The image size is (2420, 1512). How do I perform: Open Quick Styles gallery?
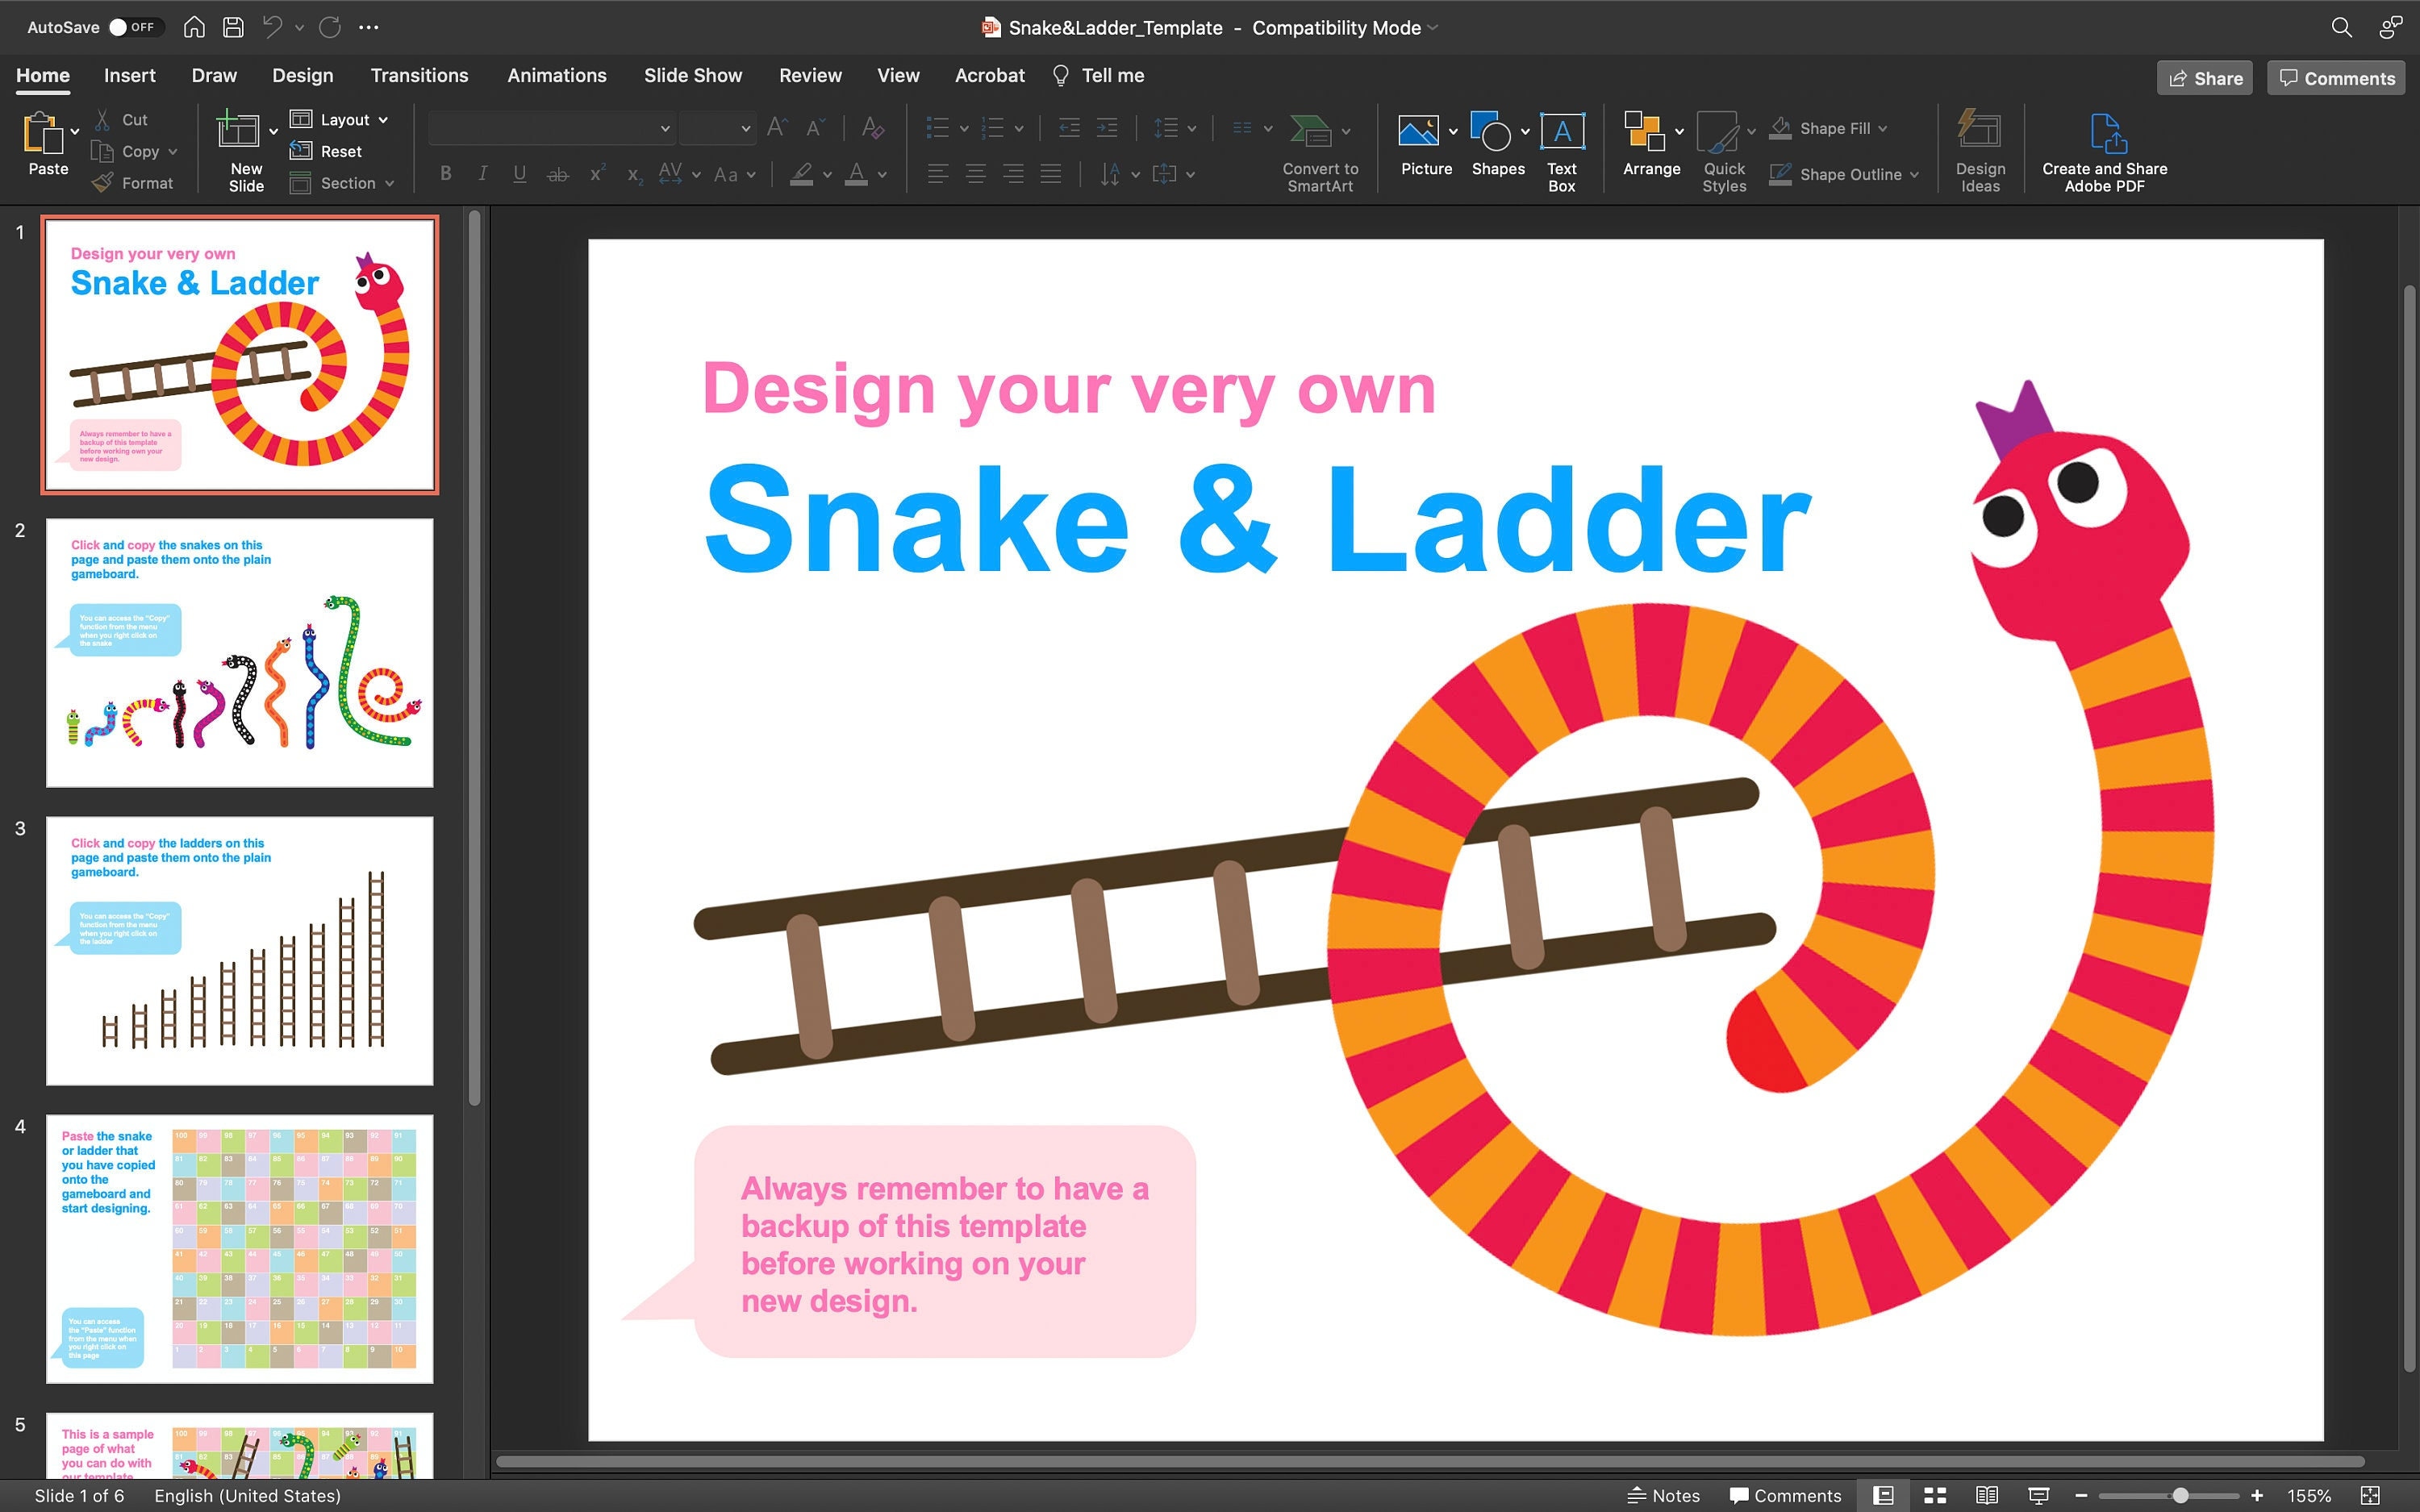[1725, 150]
